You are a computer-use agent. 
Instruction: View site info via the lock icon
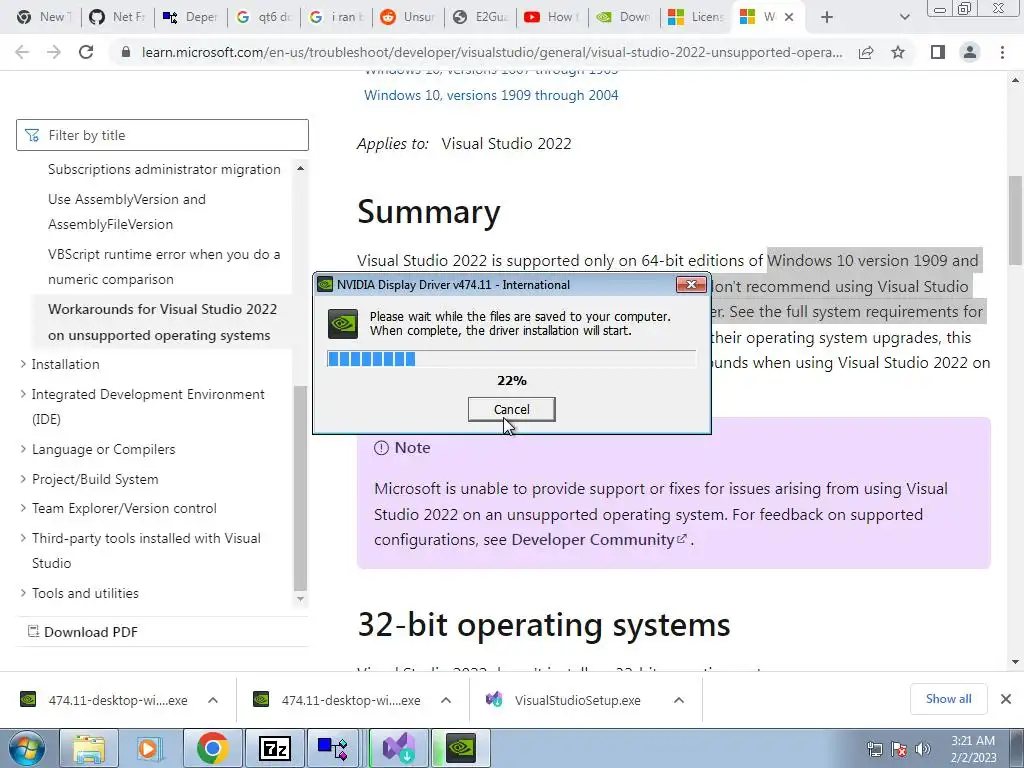[126, 52]
